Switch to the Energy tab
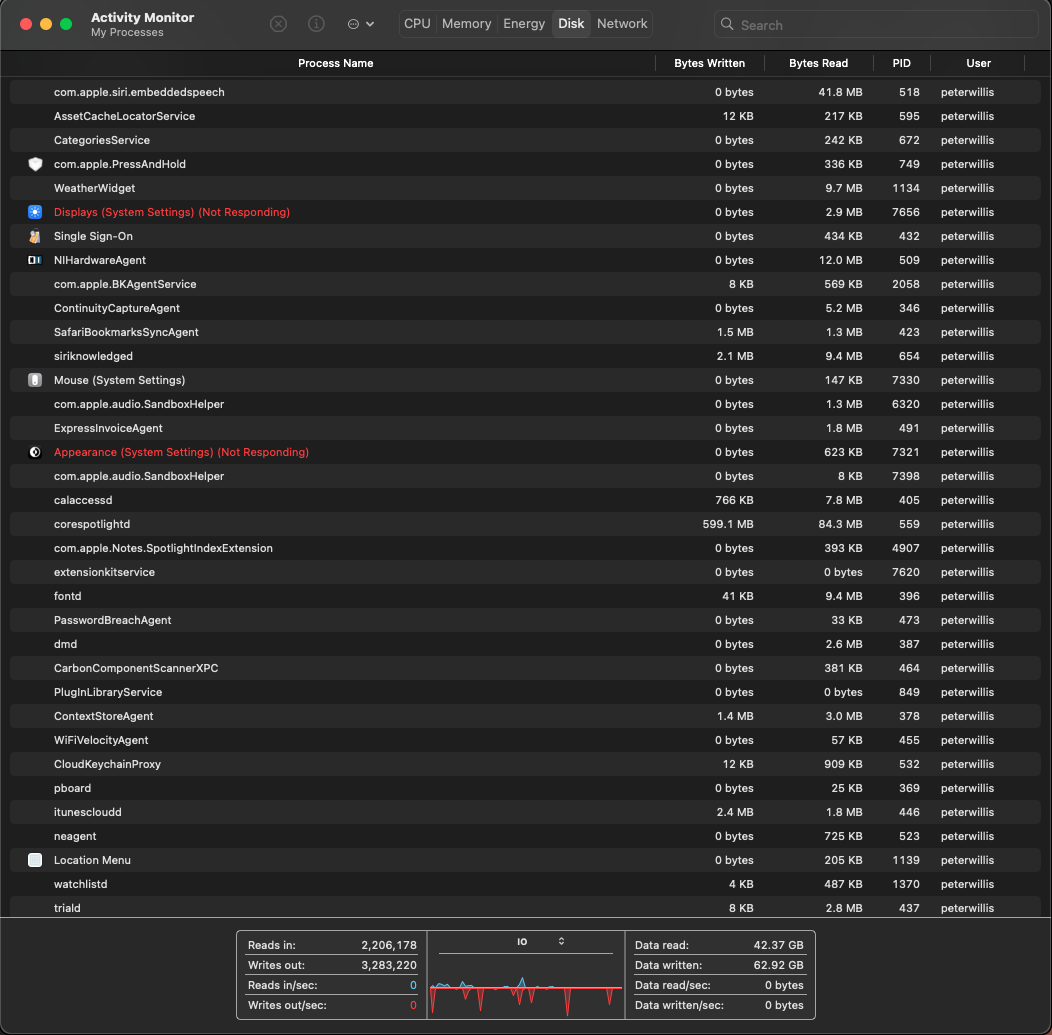This screenshot has width=1052, height=1035. (524, 23)
